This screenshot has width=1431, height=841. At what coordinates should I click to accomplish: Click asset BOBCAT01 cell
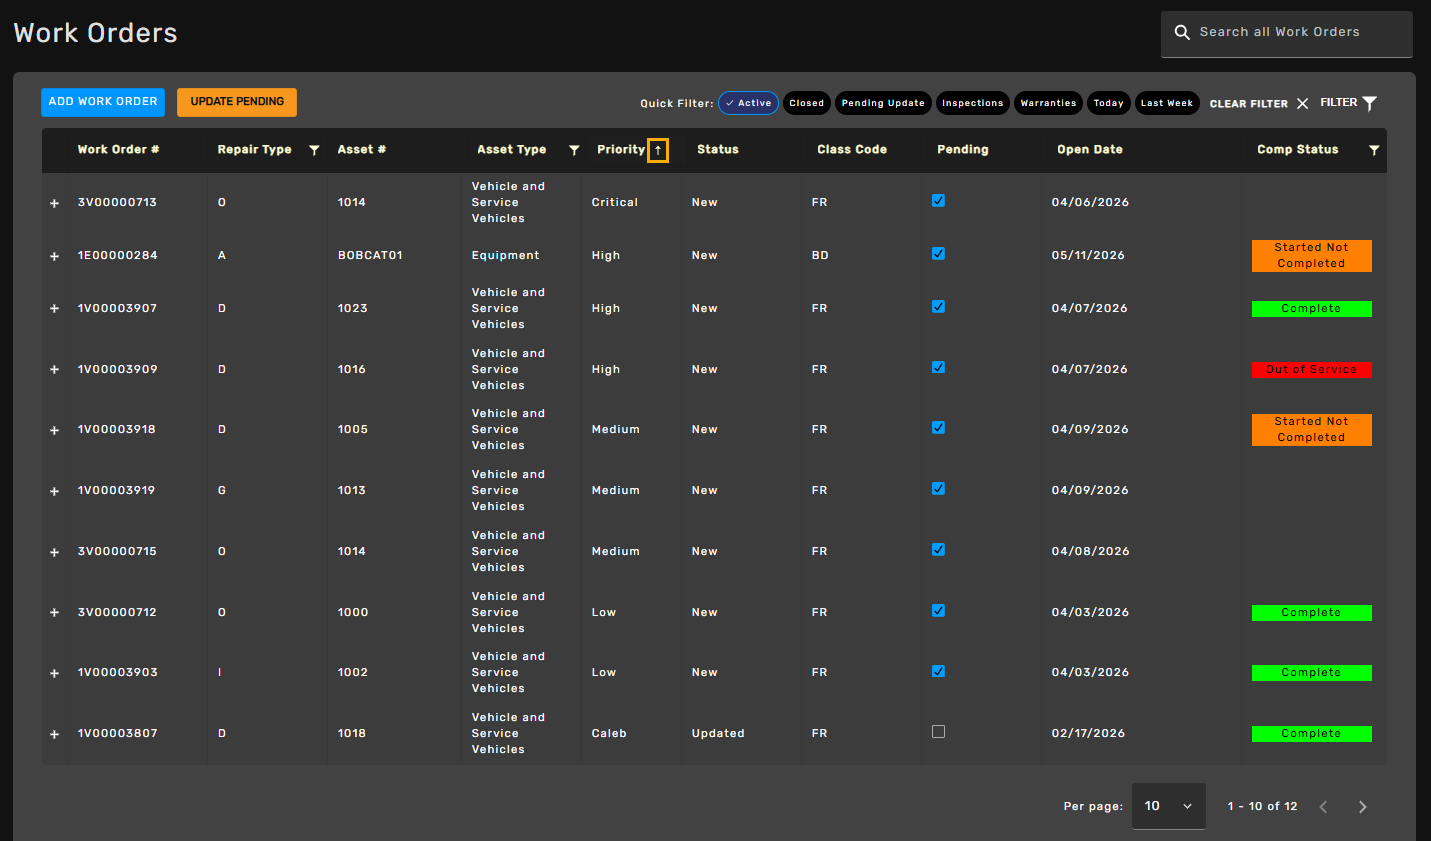[370, 256]
